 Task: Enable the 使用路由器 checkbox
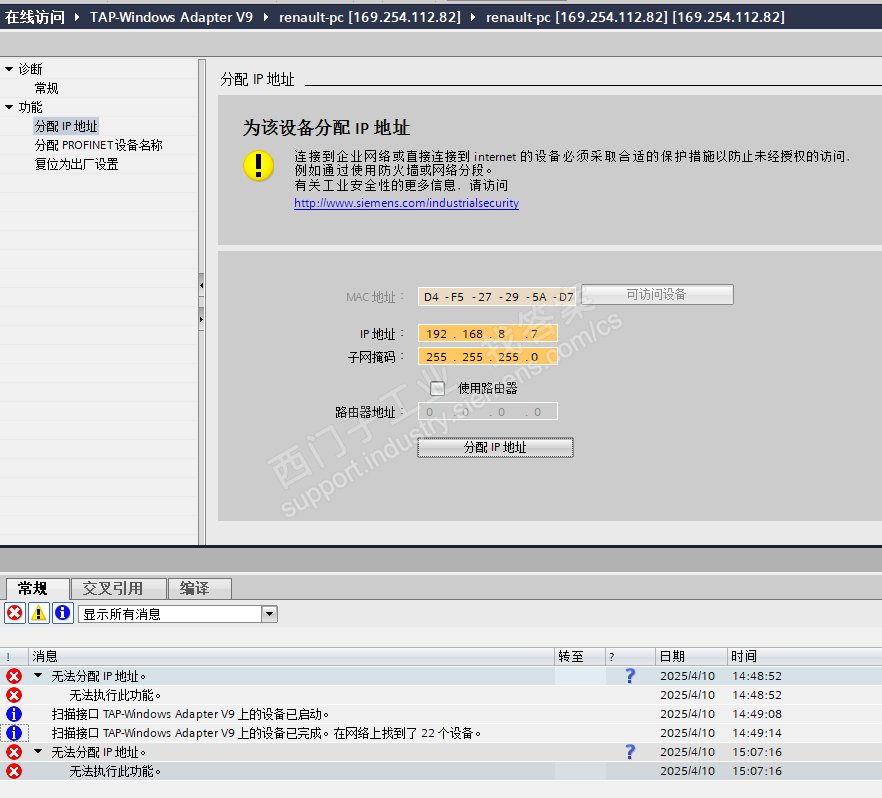(437, 388)
